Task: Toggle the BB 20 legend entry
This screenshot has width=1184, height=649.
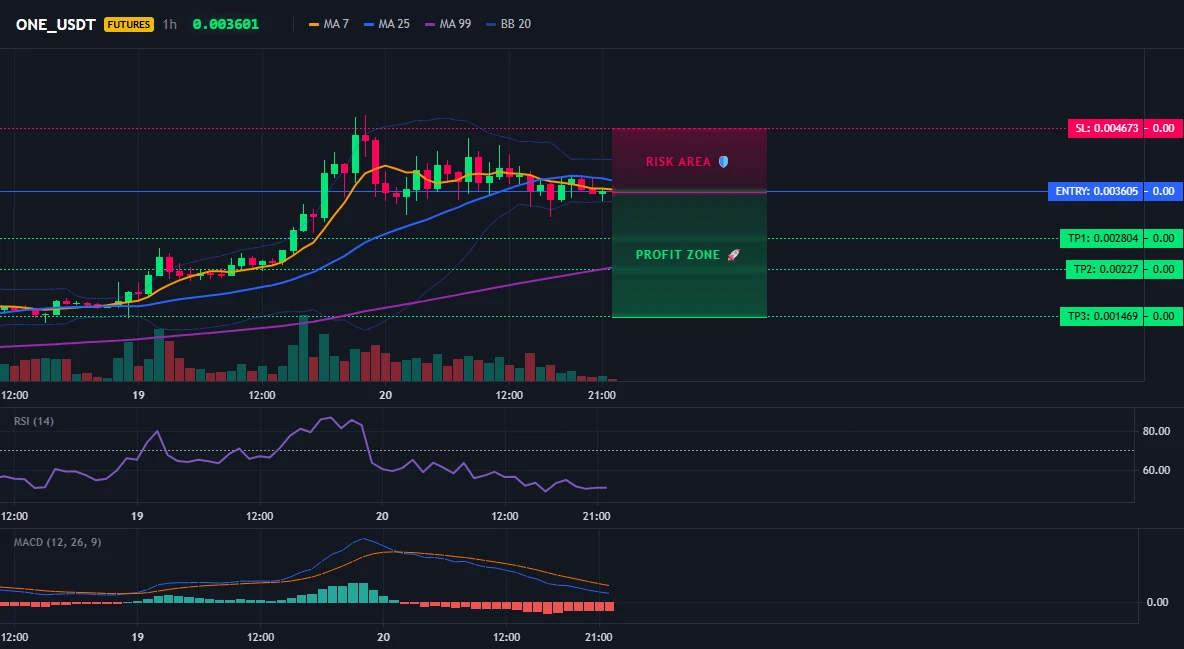Action: point(509,24)
